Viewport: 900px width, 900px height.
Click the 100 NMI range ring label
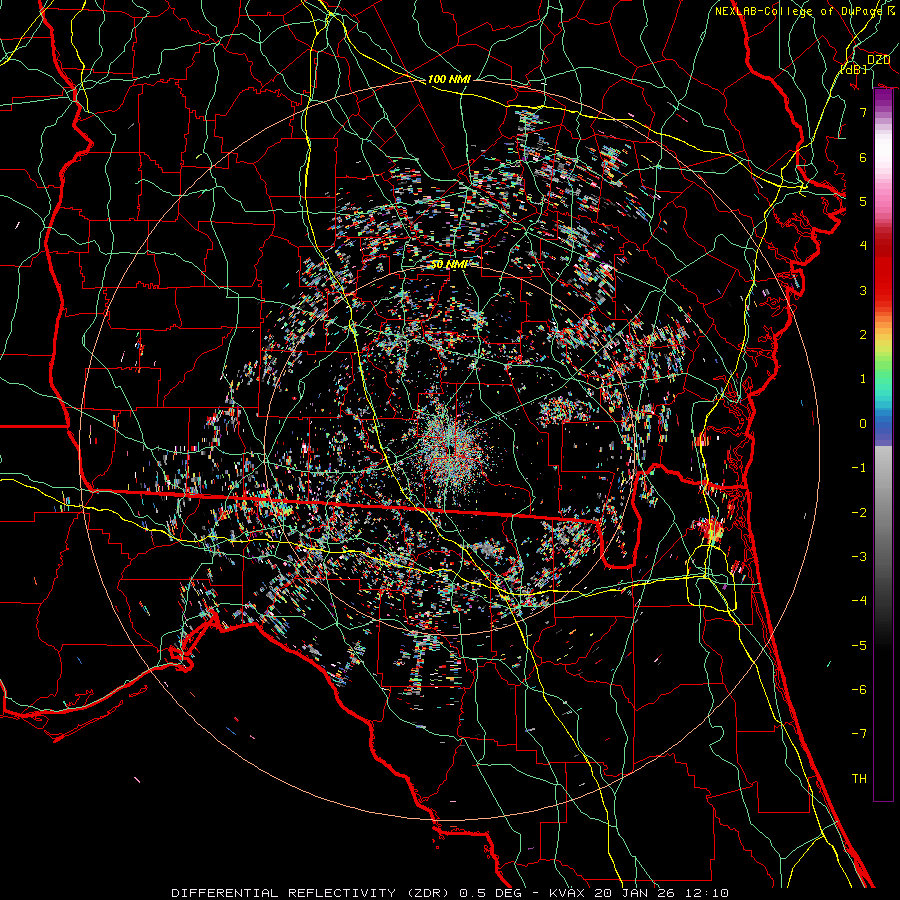coord(449,79)
